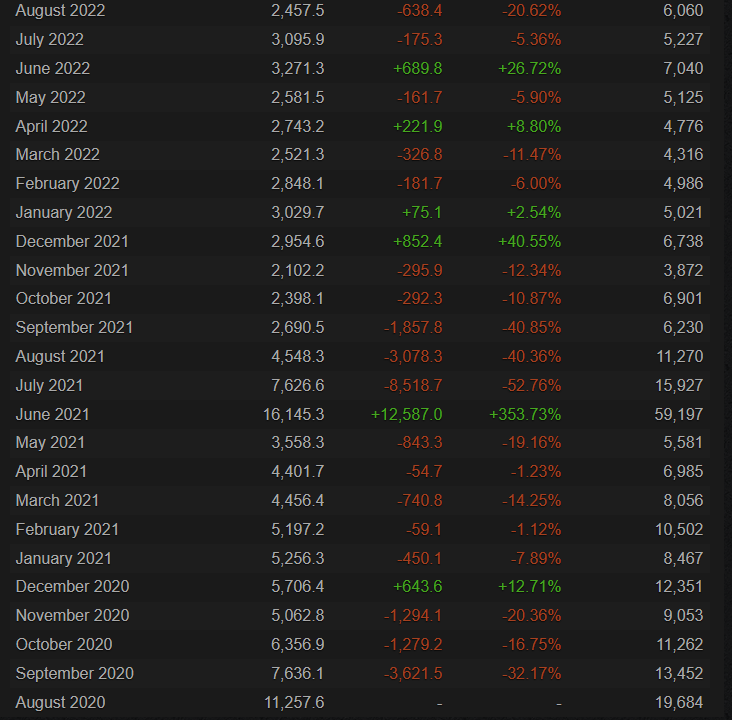The image size is (732, 720).
Task: Select the peak players value 10,502
Action: click(x=679, y=529)
